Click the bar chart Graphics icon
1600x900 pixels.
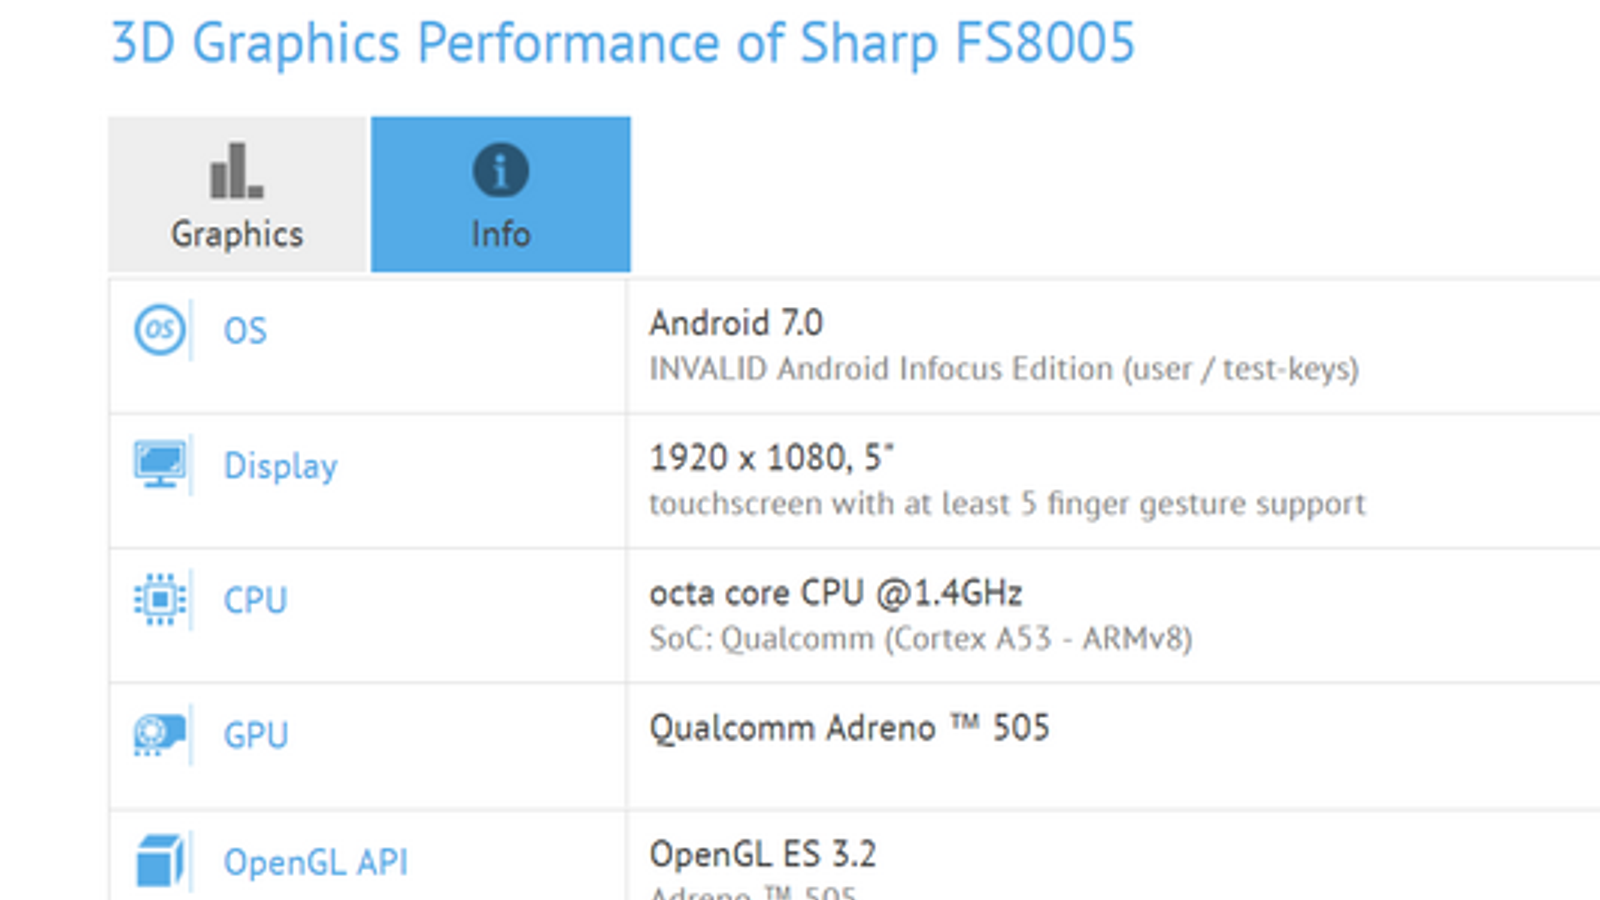point(237,171)
